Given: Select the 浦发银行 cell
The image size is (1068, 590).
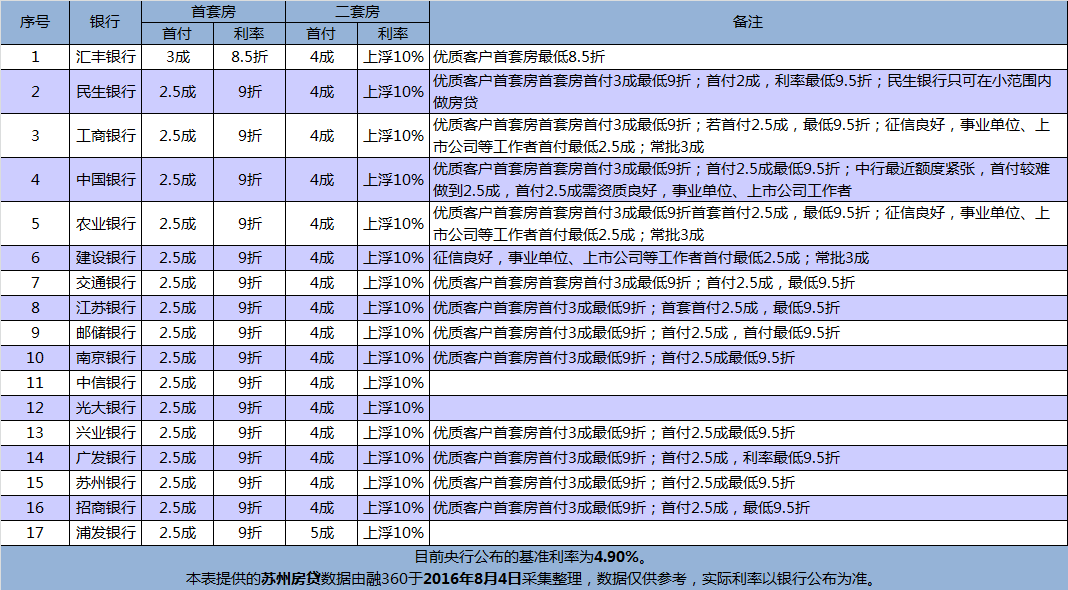Looking at the screenshot, I should click(106, 533).
